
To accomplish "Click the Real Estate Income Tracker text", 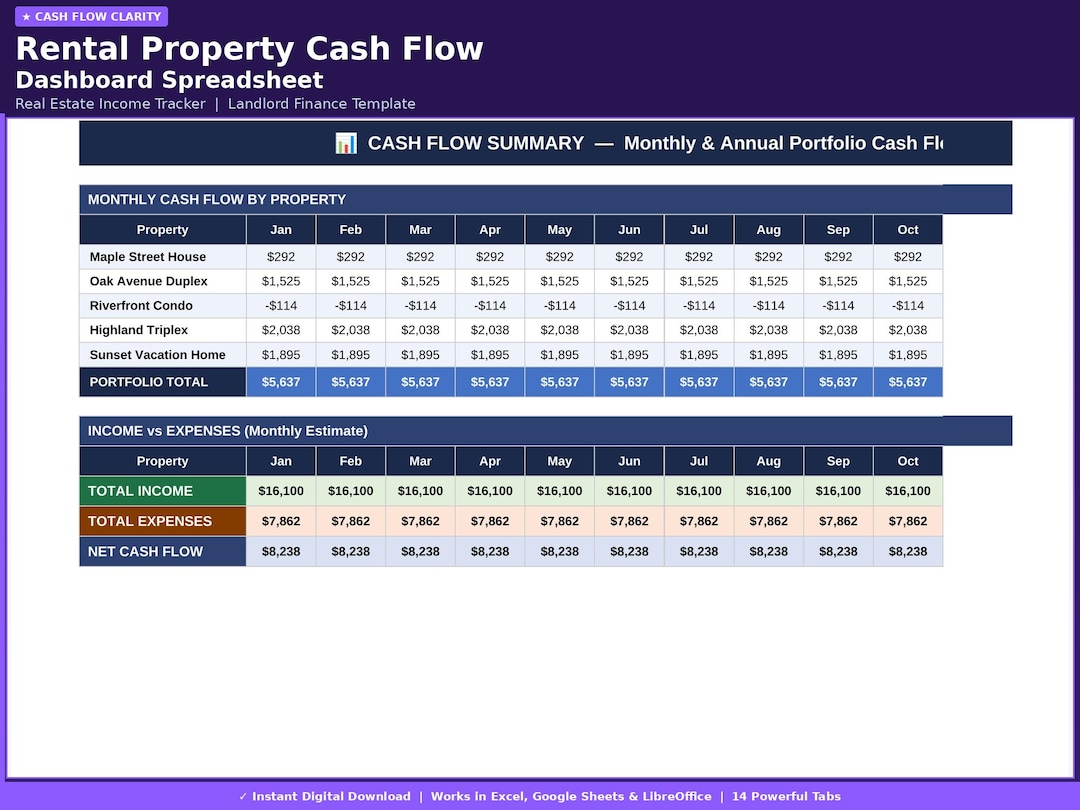I will coord(110,104).
